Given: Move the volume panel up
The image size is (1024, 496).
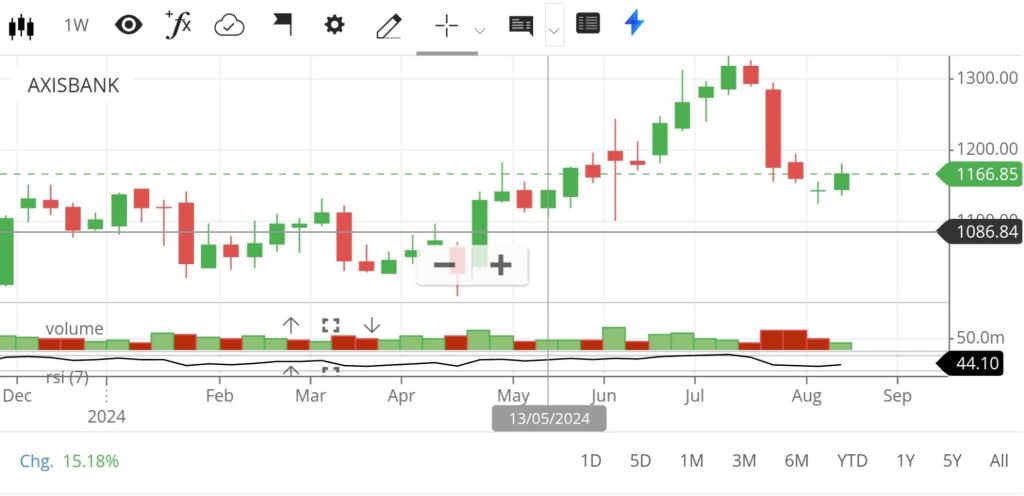Looking at the screenshot, I should tap(291, 324).
